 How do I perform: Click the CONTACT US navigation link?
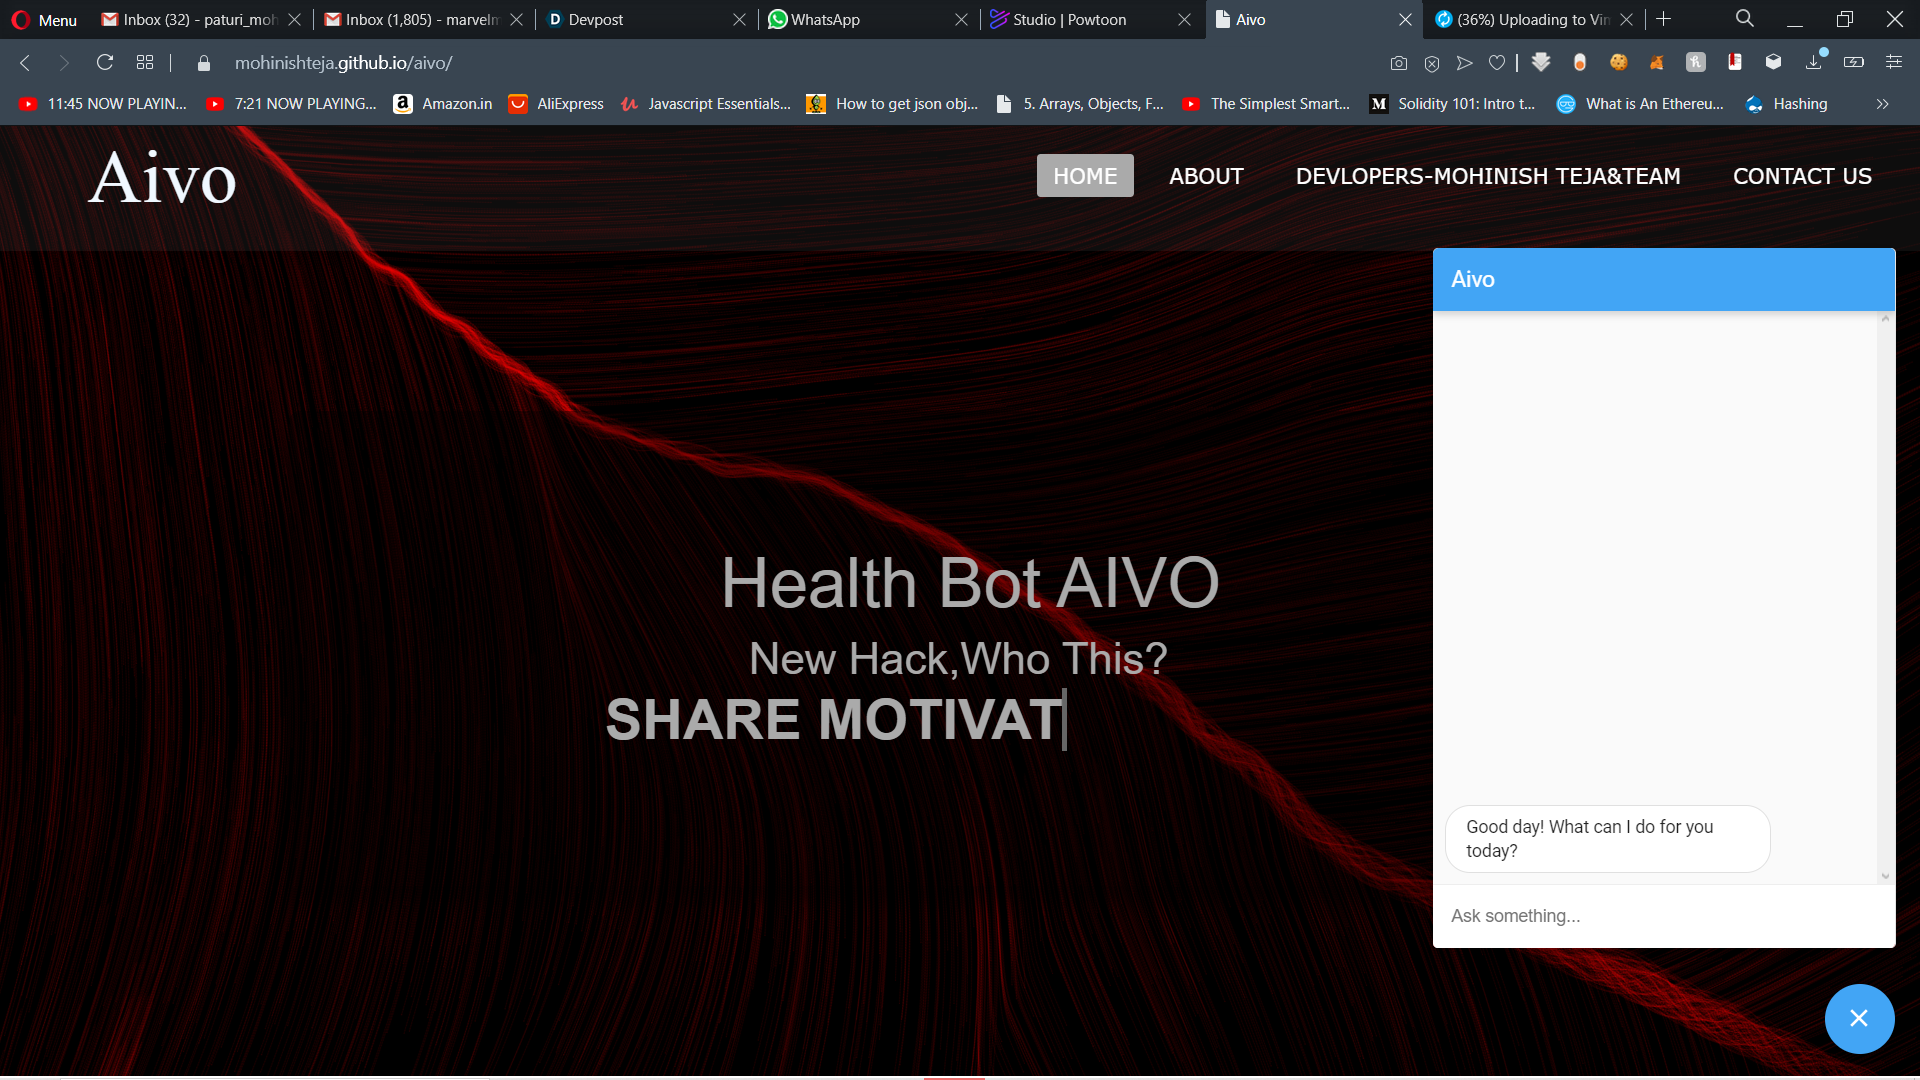[x=1802, y=176]
